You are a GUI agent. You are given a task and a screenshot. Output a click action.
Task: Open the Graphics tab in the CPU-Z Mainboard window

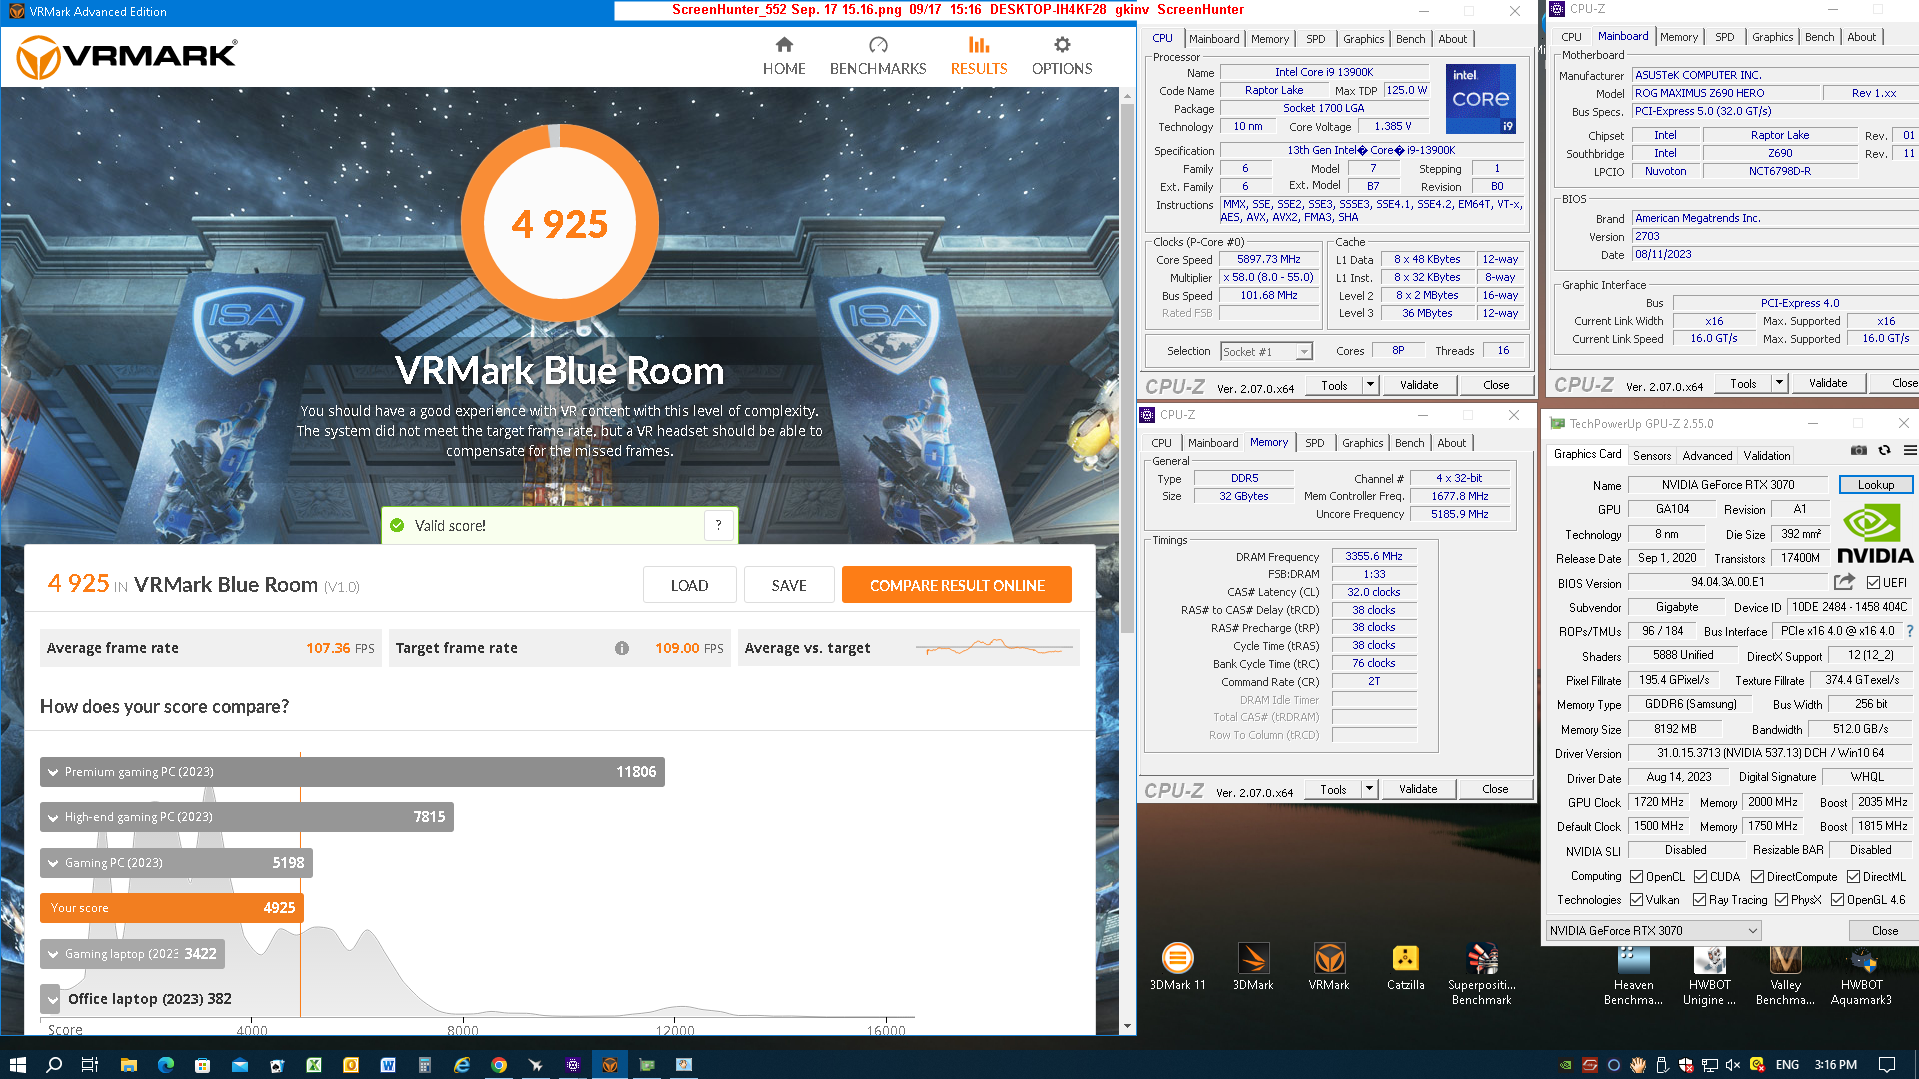pyautogui.click(x=1772, y=37)
